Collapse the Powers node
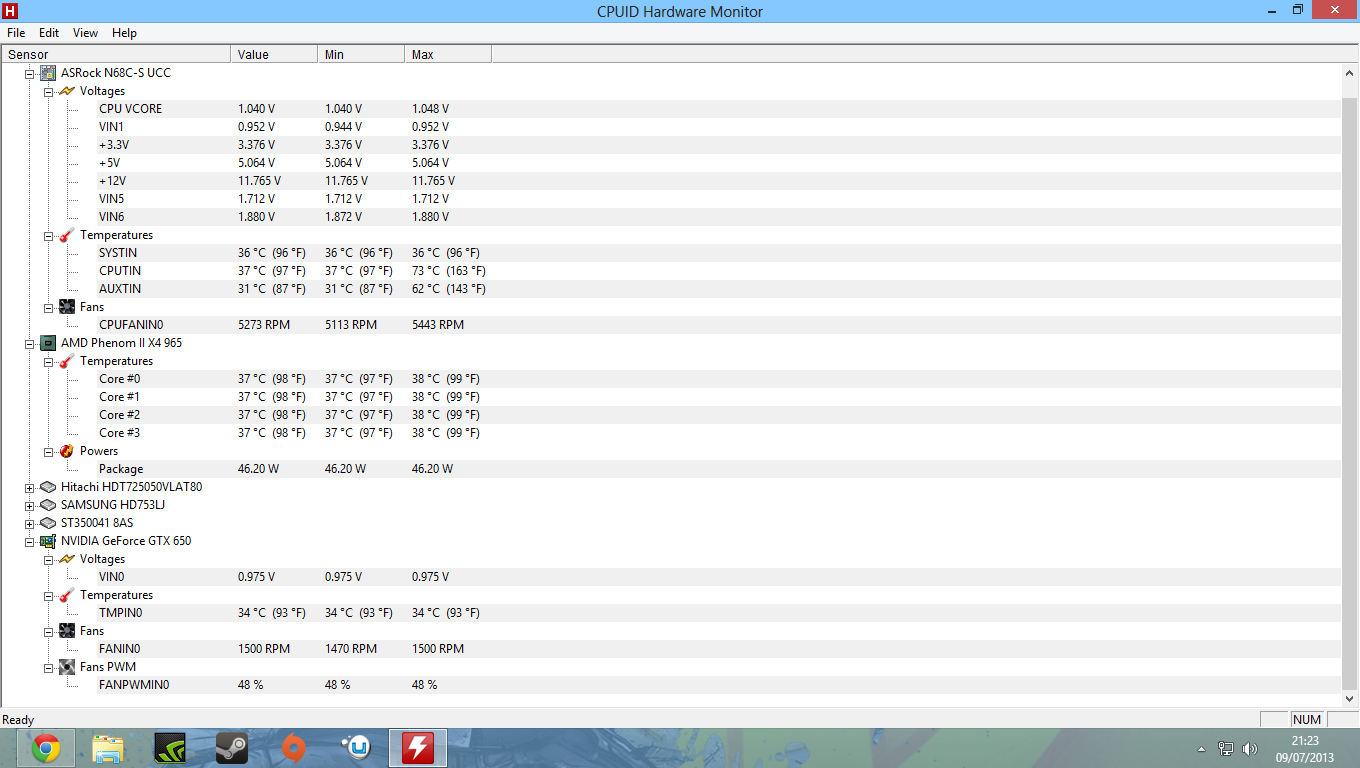Screen dimensions: 1360x768 [48, 451]
